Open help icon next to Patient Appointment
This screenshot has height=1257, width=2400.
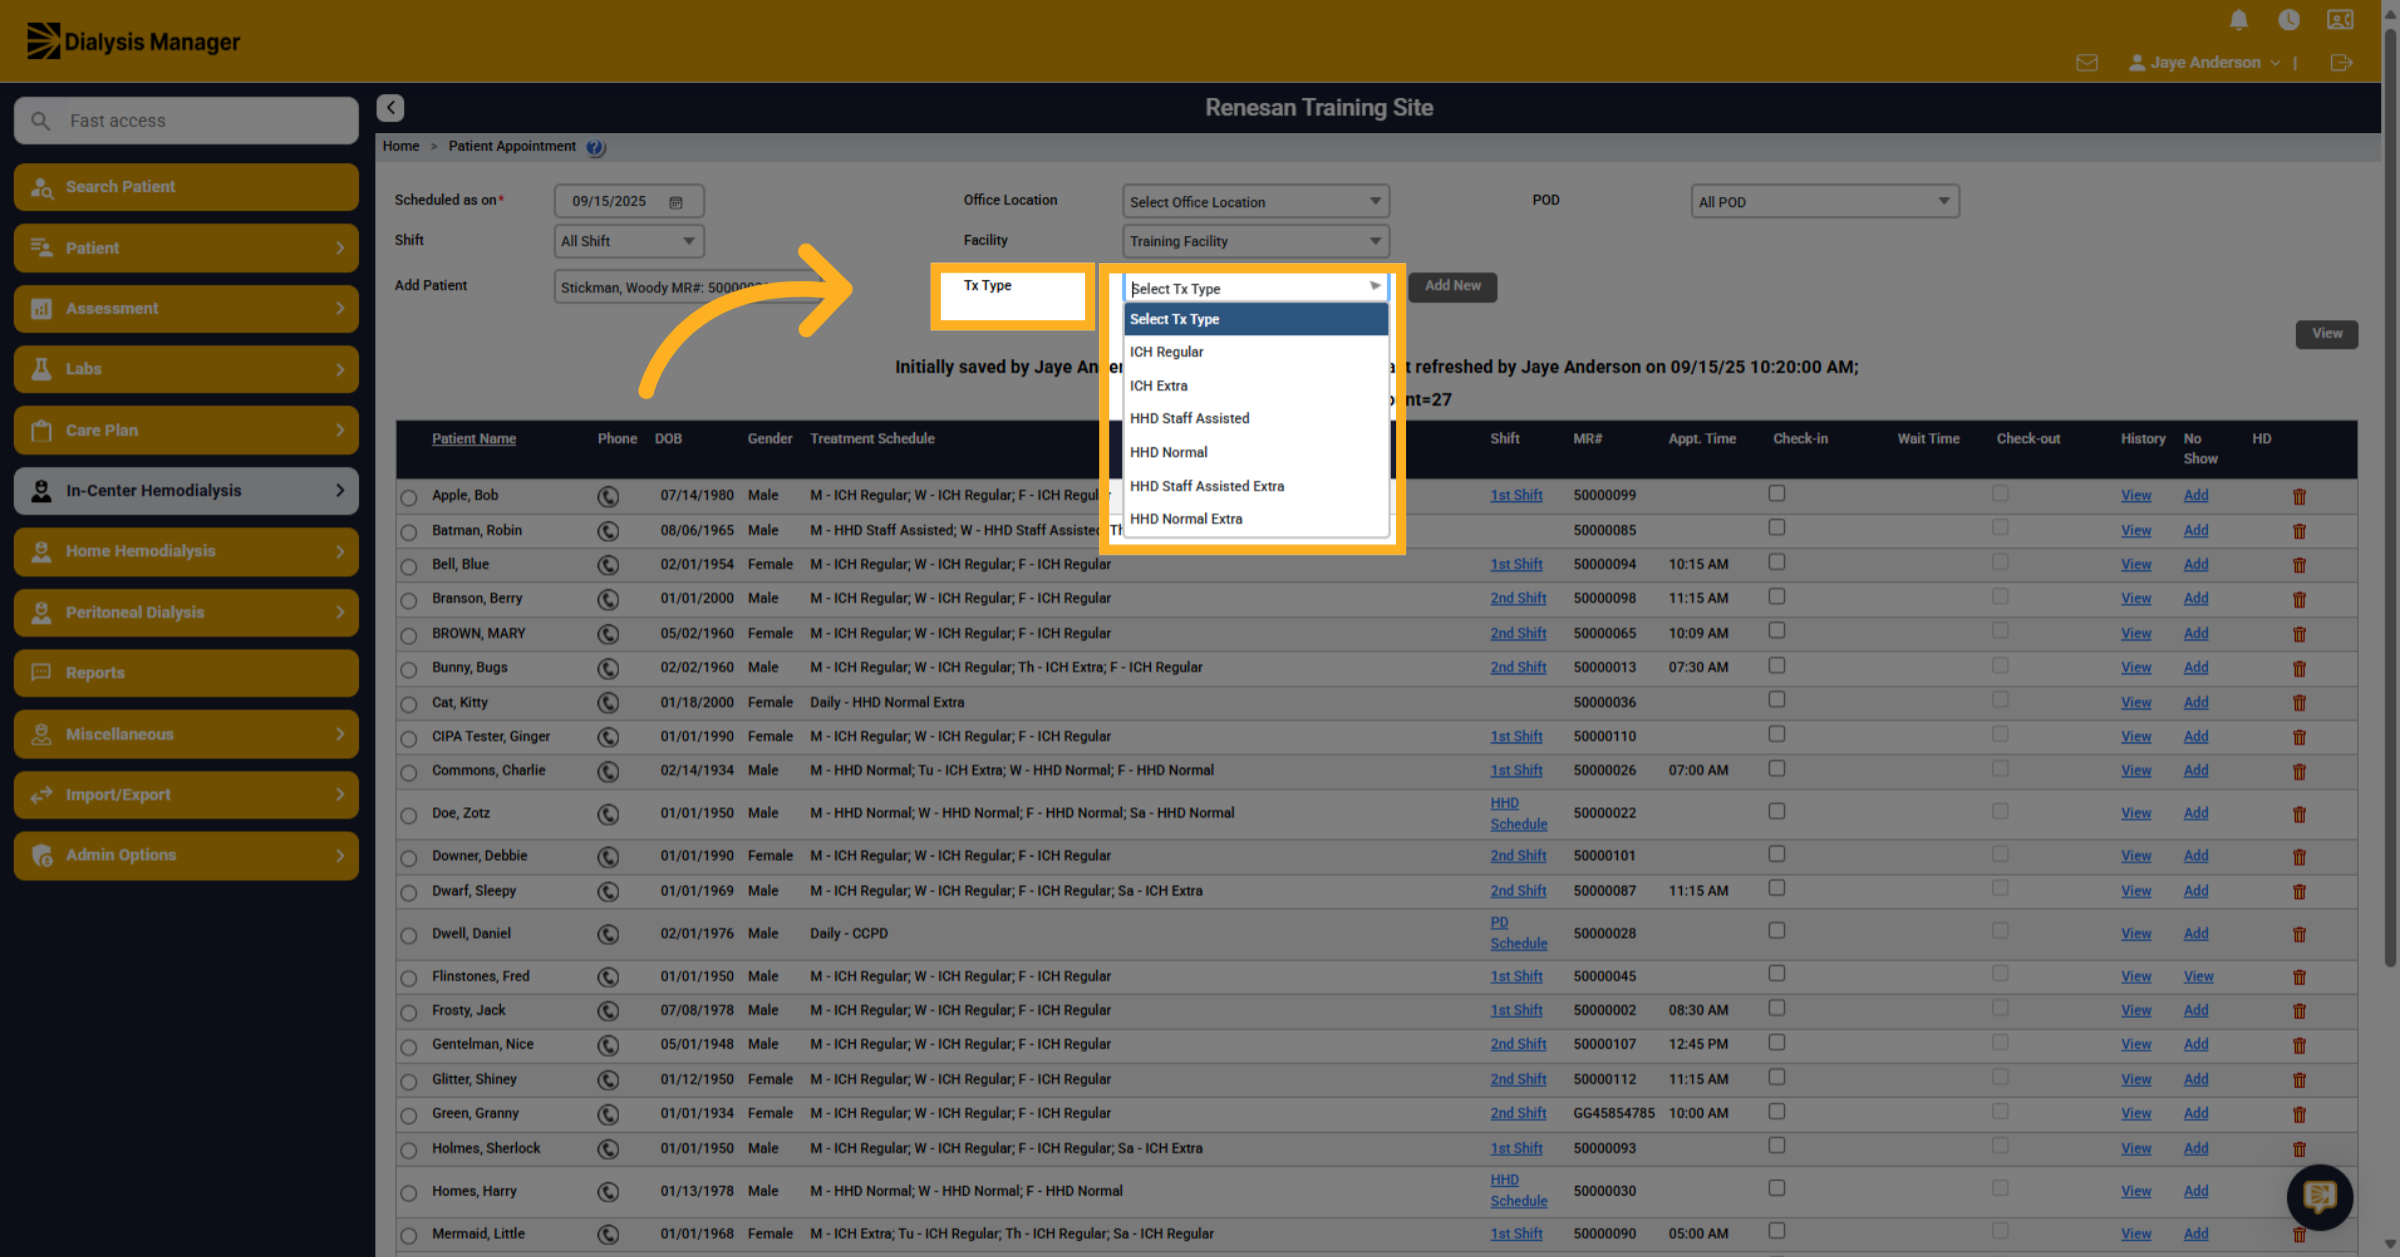coord(595,147)
